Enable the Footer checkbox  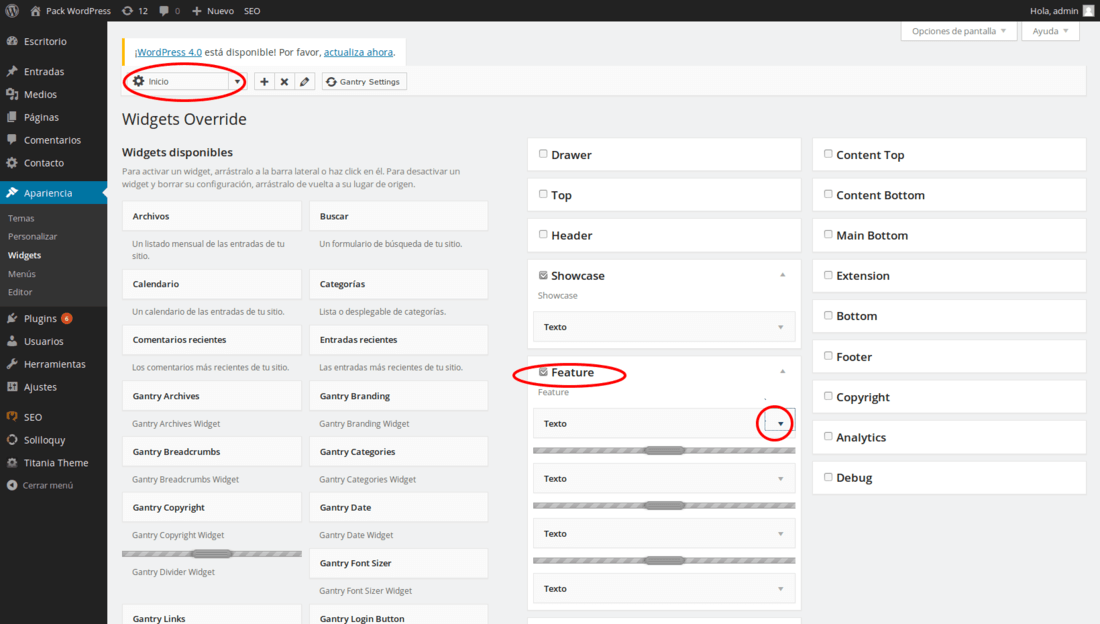pyautogui.click(x=828, y=356)
